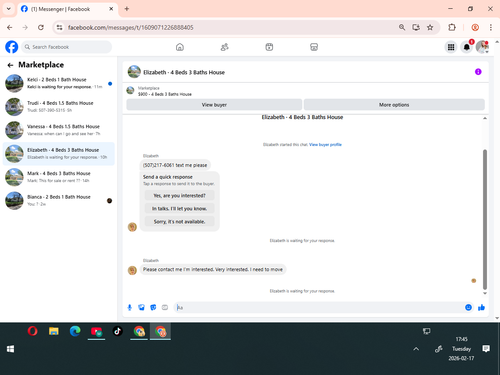Send quick response 'Sorry, it's not available.'
This screenshot has width=500, height=375.
179,222
